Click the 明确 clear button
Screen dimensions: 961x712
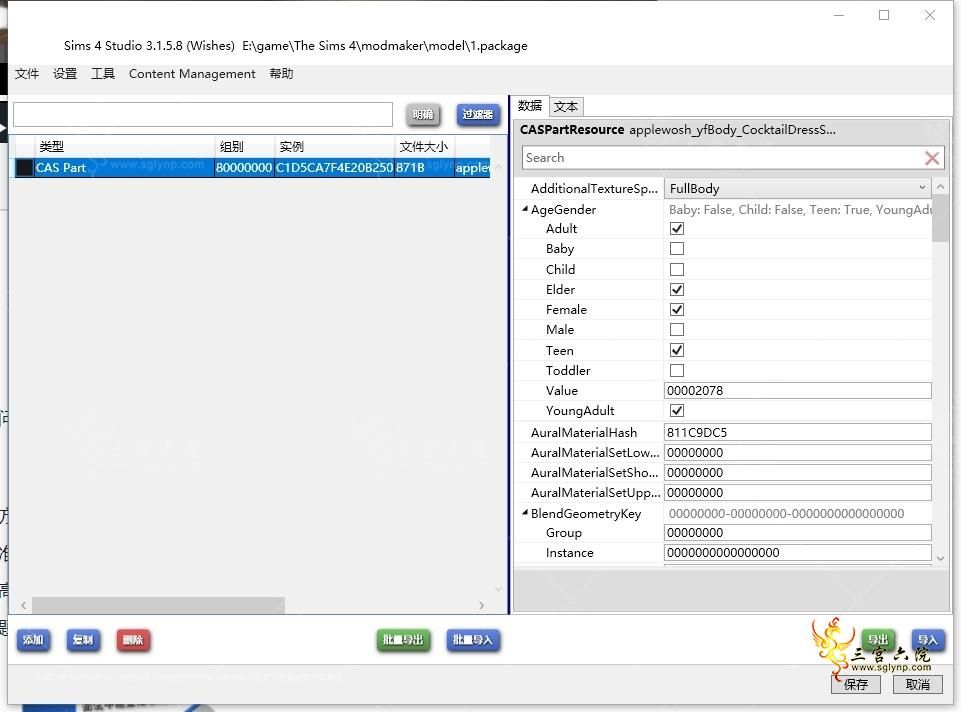pyautogui.click(x=423, y=115)
